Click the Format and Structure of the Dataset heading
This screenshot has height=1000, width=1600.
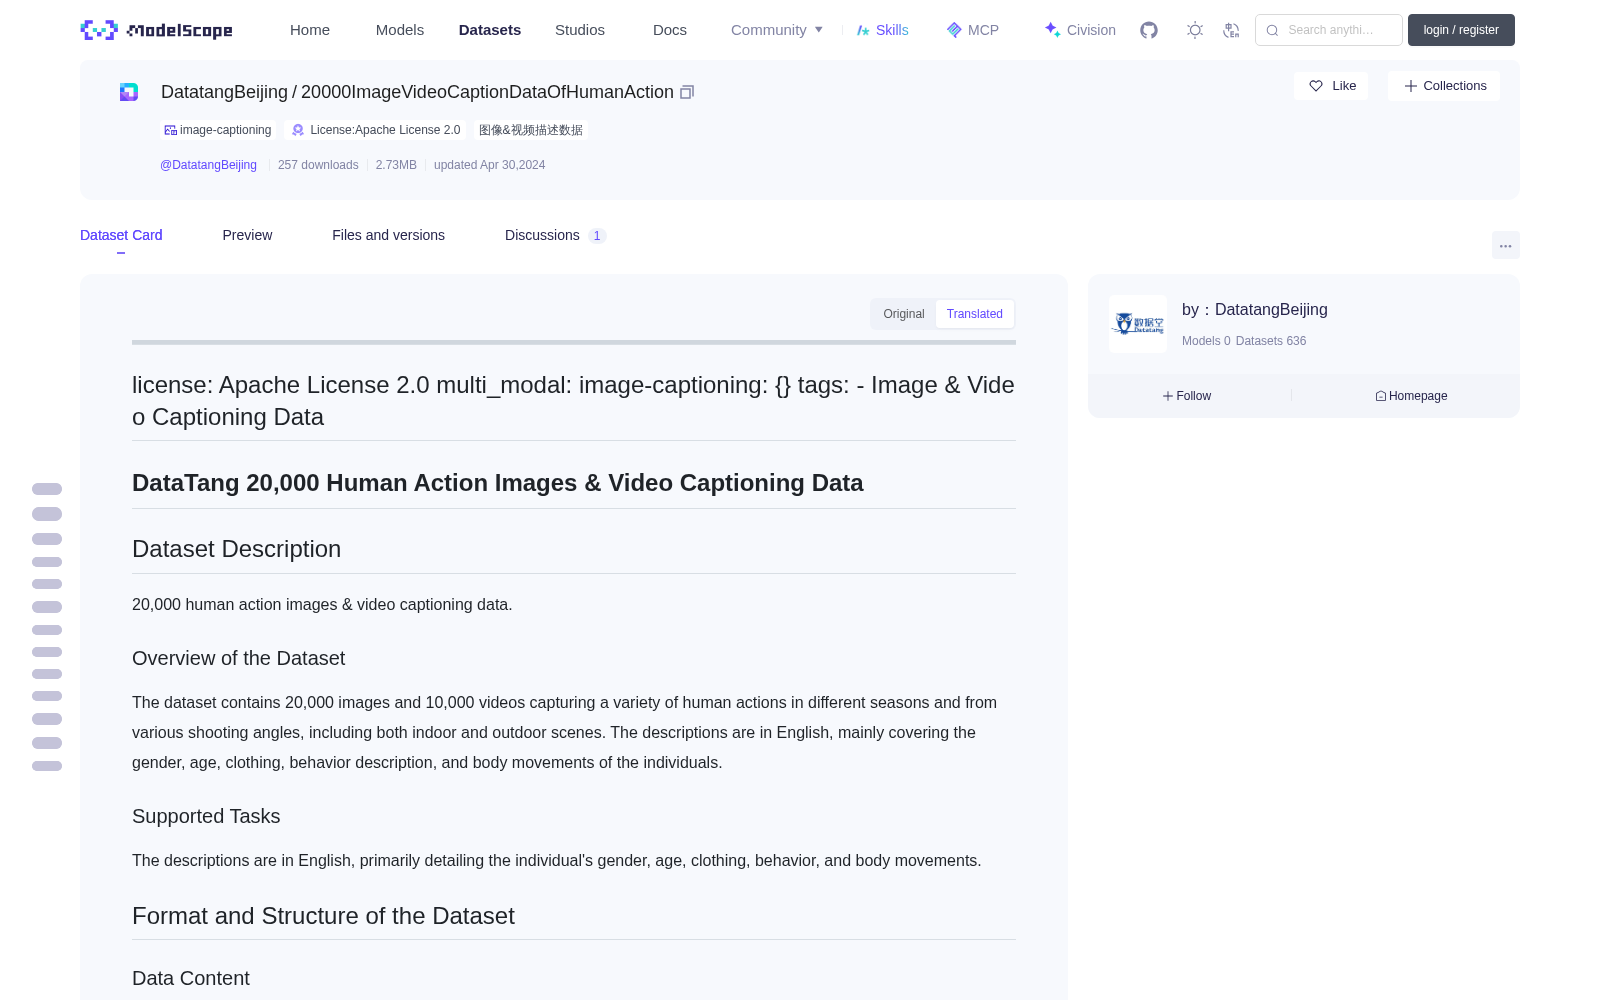point(323,916)
